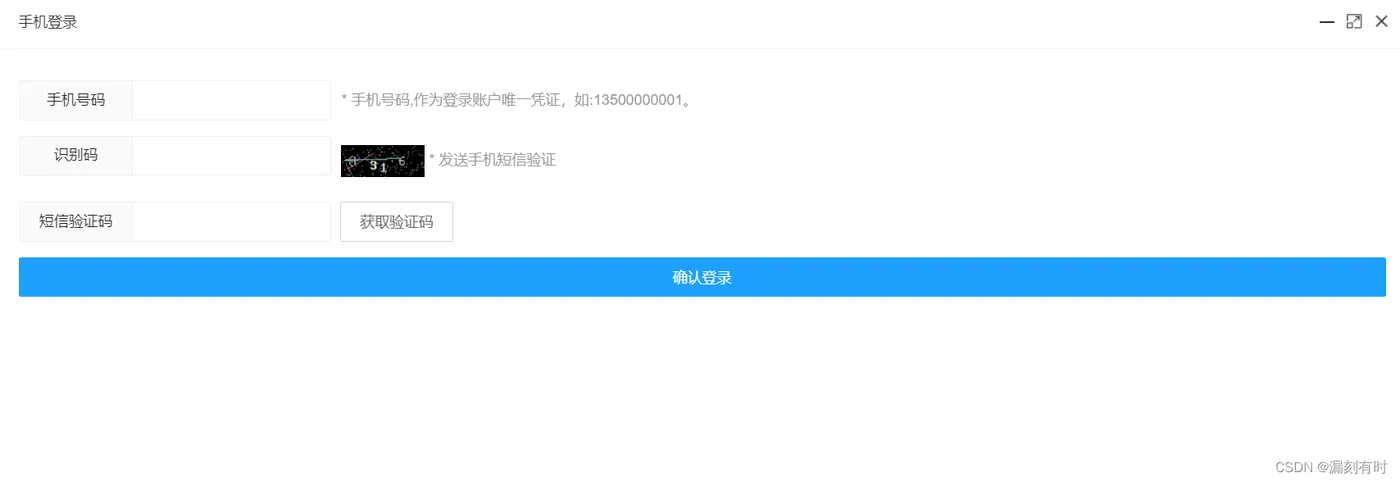Click the empty title bar beside 手机登录
1400x482 pixels.
(x=700, y=22)
